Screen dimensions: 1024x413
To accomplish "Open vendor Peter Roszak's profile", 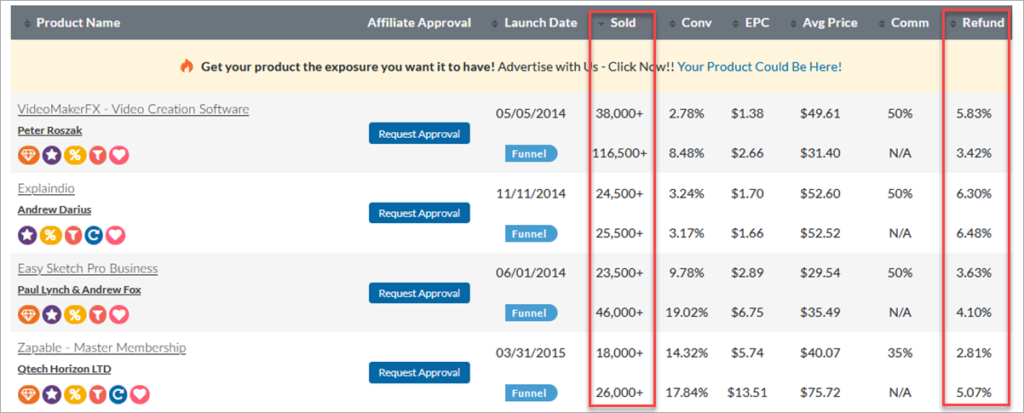I will (x=51, y=131).
